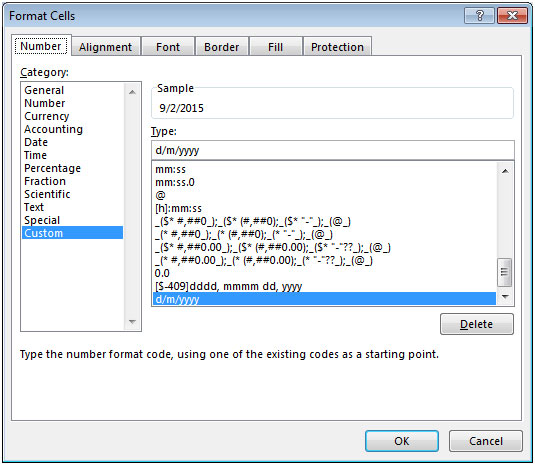This screenshot has height=465, width=535.
Task: Click format type list scroll down arrow
Action: (x=505, y=296)
